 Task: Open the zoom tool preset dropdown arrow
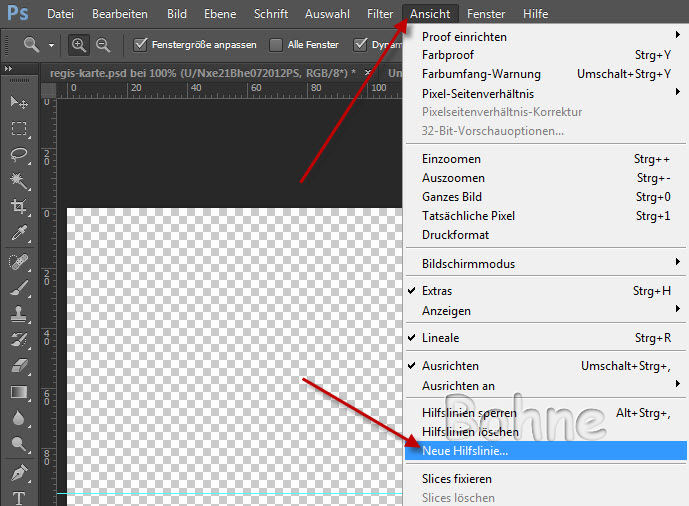tap(51, 46)
